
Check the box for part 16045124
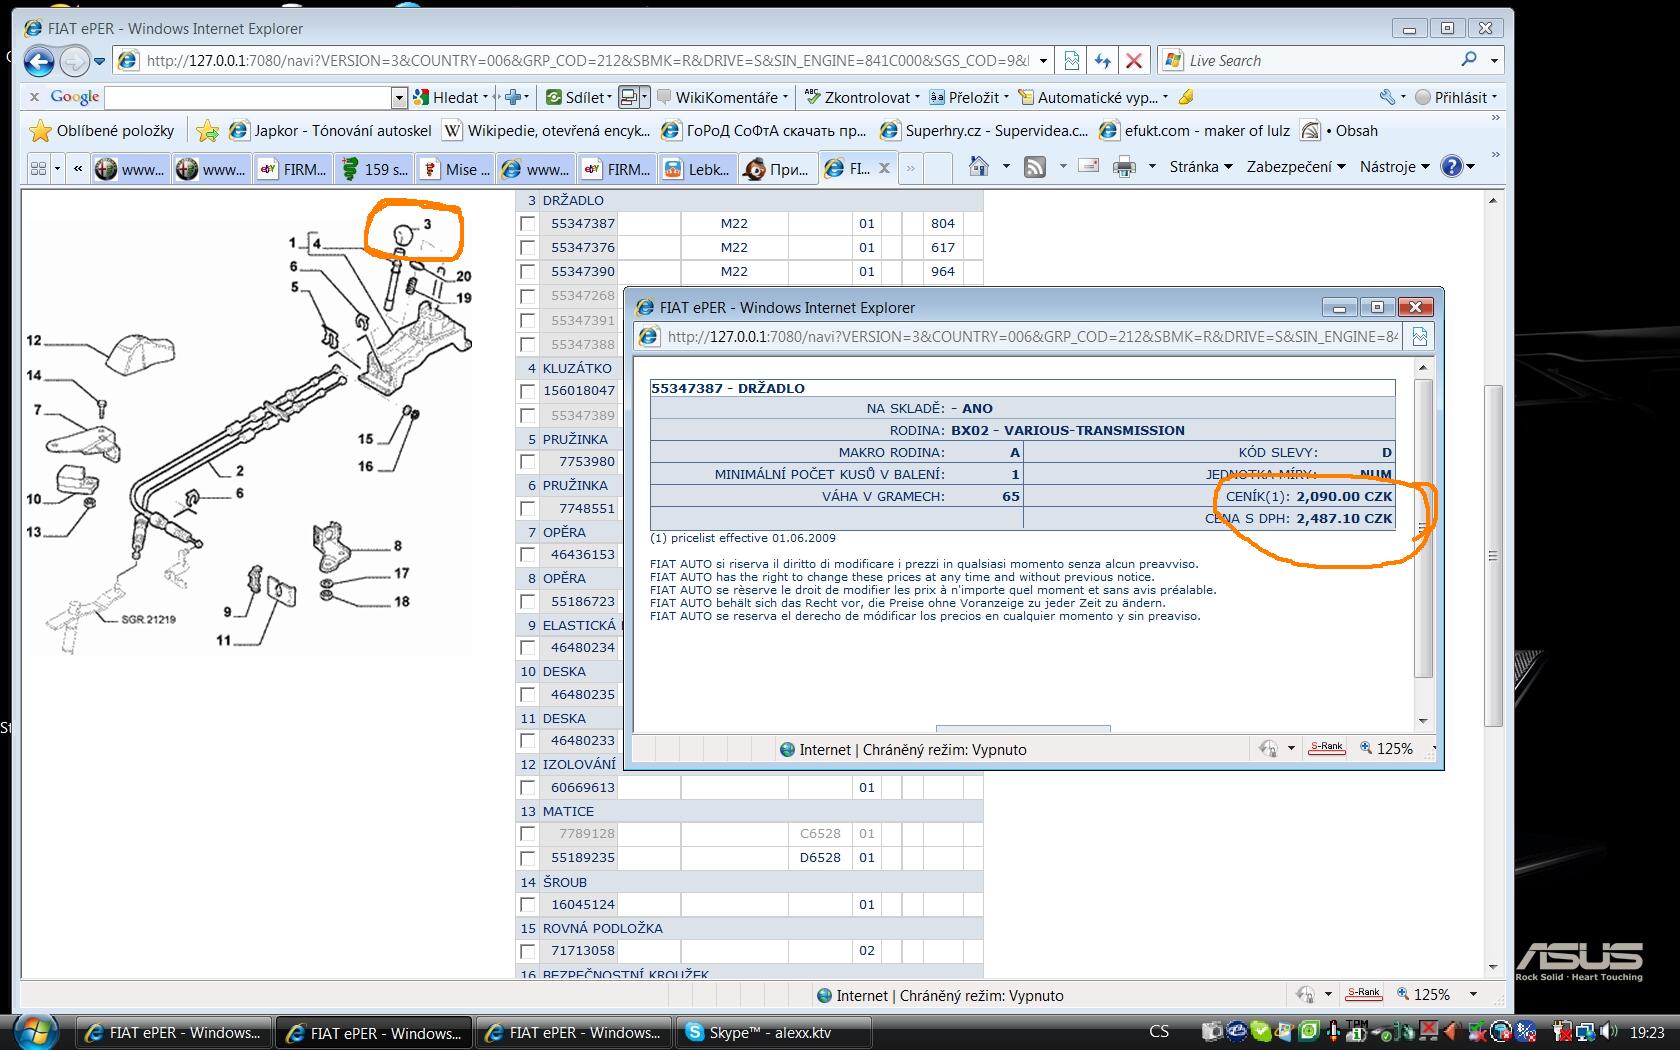528,905
